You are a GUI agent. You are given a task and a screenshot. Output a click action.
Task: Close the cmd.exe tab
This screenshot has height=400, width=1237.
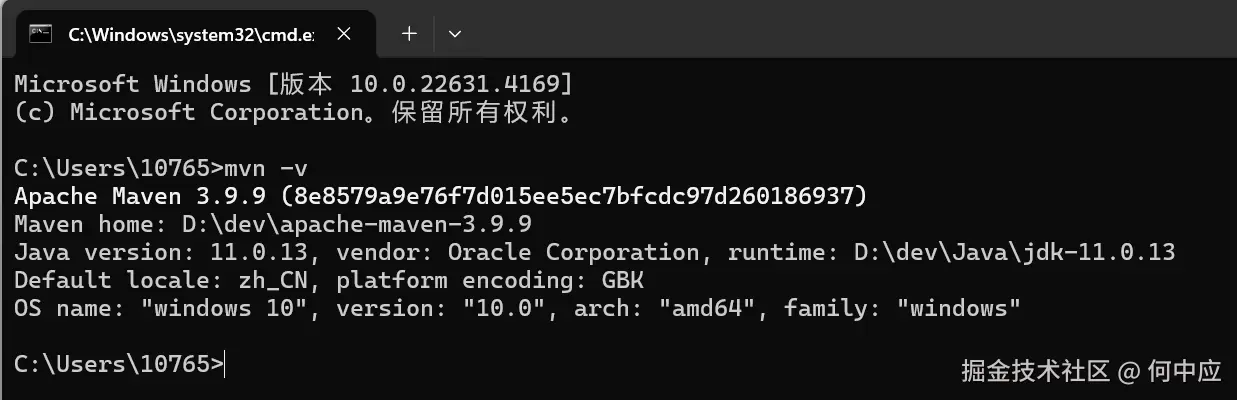[x=344, y=34]
